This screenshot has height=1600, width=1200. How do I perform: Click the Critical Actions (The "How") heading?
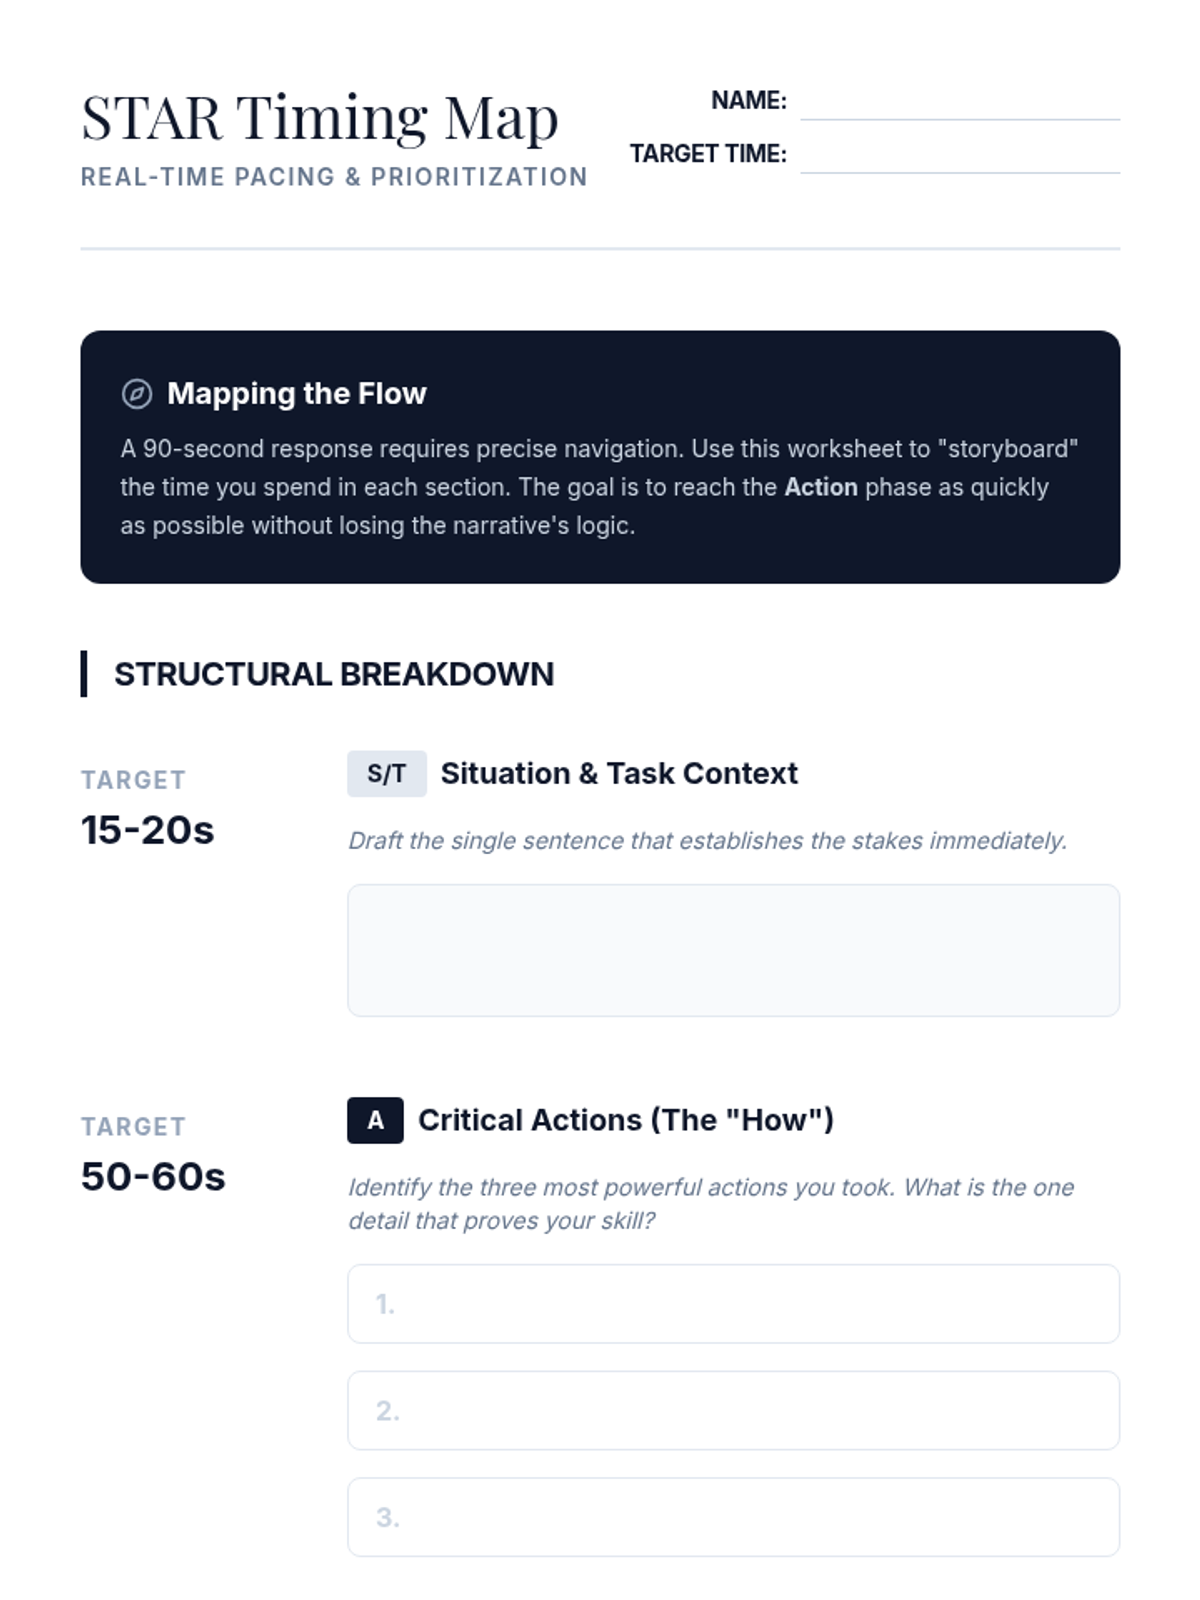625,1120
